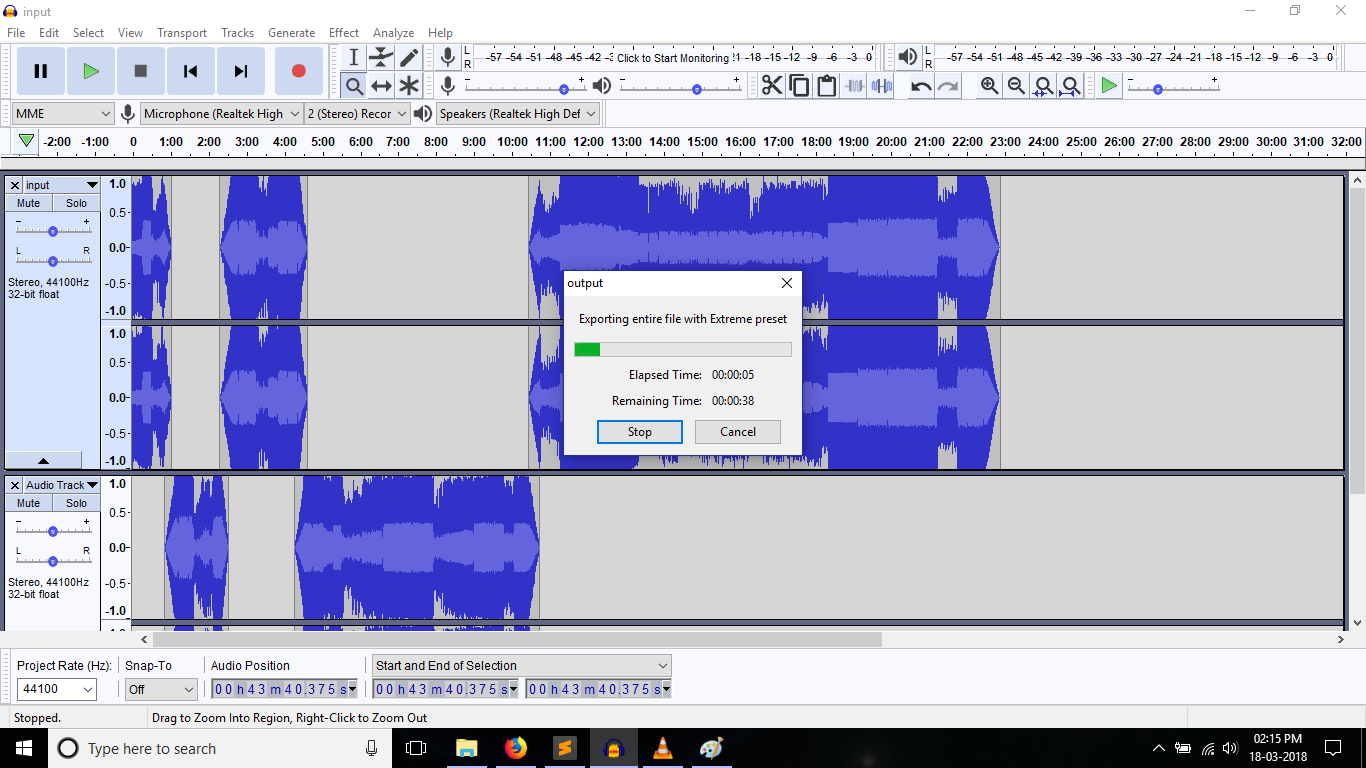
Task: Click the red Record button
Action: pos(298,71)
